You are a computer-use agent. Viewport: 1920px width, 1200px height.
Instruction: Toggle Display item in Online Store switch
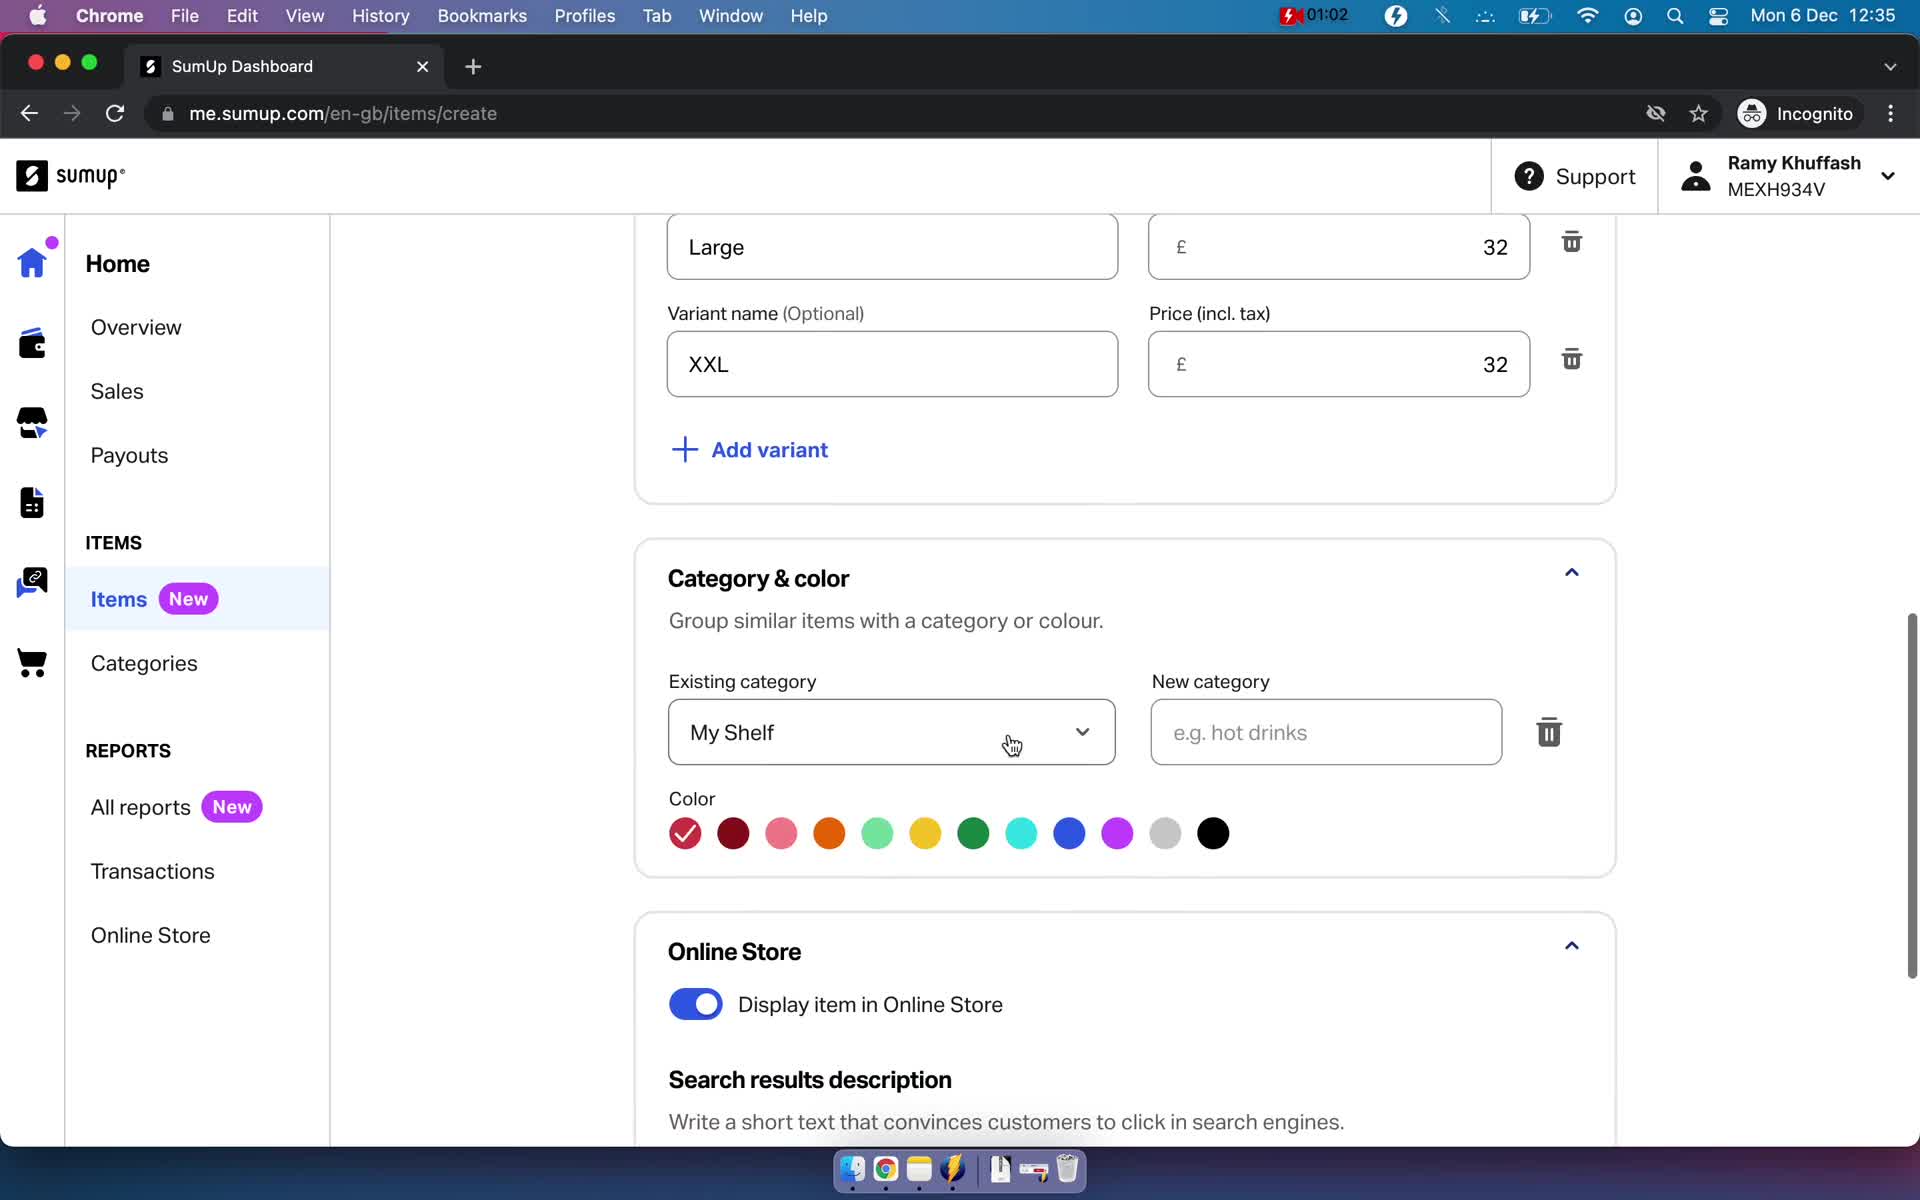coord(697,1004)
